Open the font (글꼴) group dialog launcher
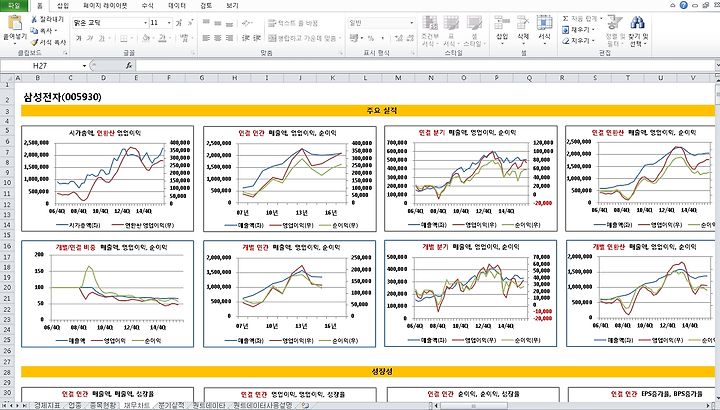The width and height of the screenshot is (720, 410). (x=193, y=53)
